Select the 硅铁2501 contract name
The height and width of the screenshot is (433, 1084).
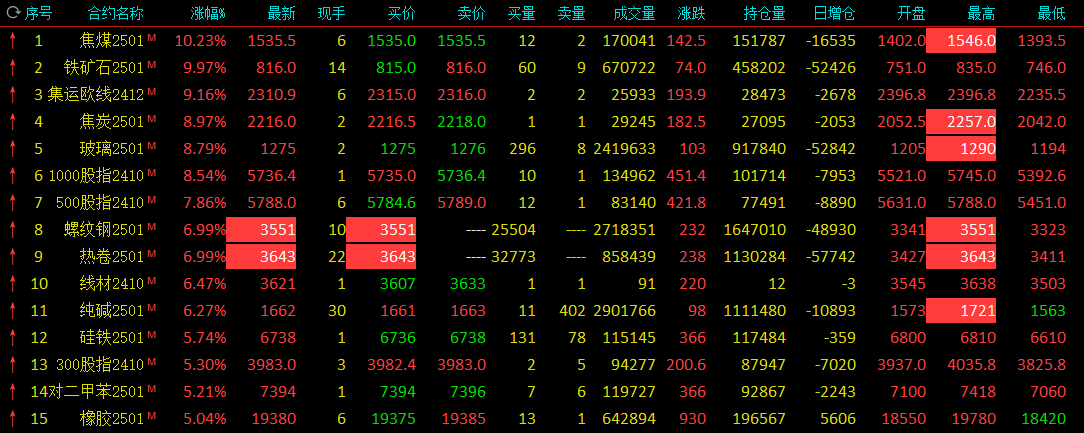click(x=111, y=338)
